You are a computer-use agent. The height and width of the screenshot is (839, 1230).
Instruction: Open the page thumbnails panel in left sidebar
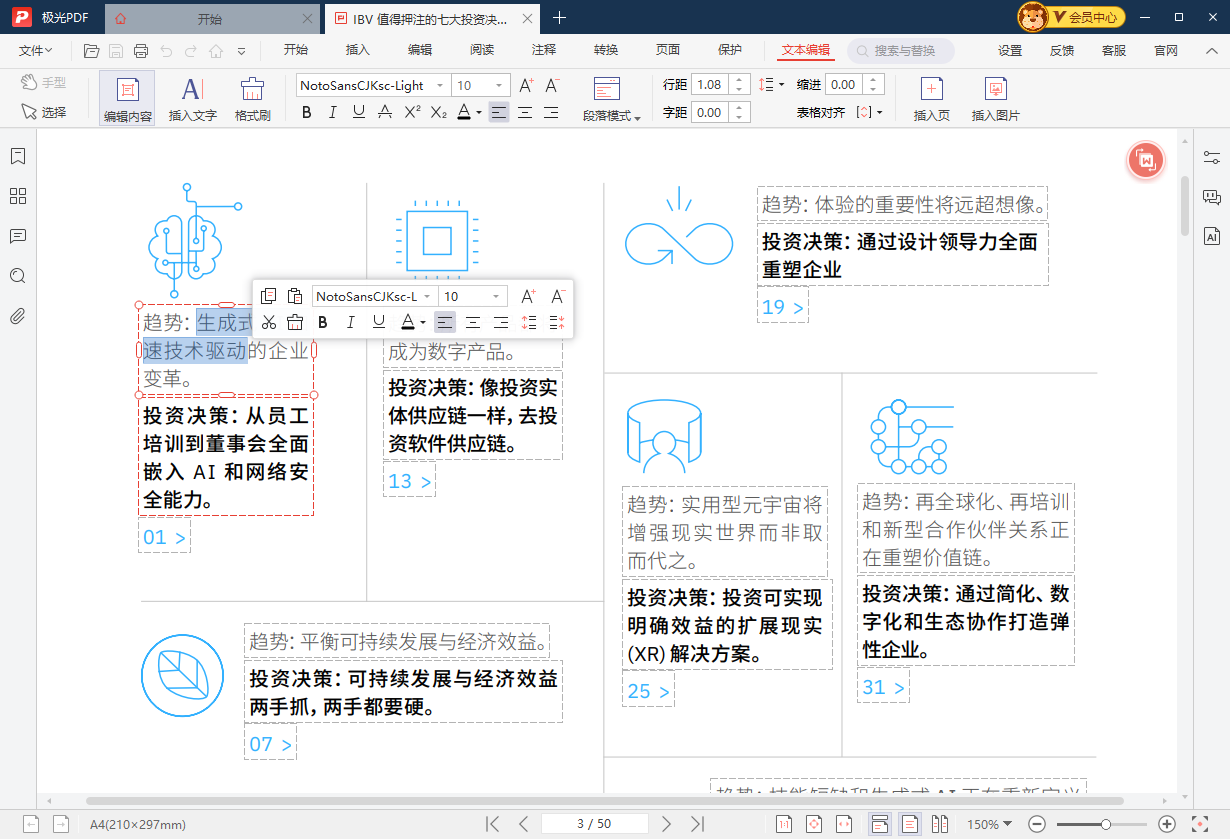coord(17,196)
